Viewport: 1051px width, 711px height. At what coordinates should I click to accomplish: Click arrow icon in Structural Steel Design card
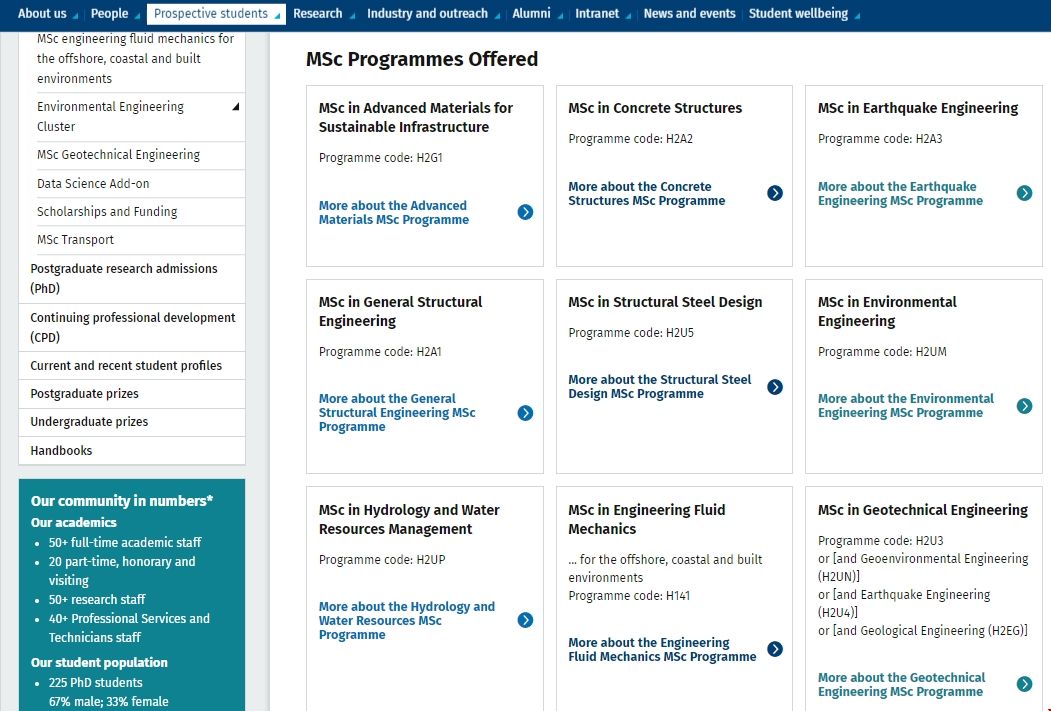click(774, 387)
